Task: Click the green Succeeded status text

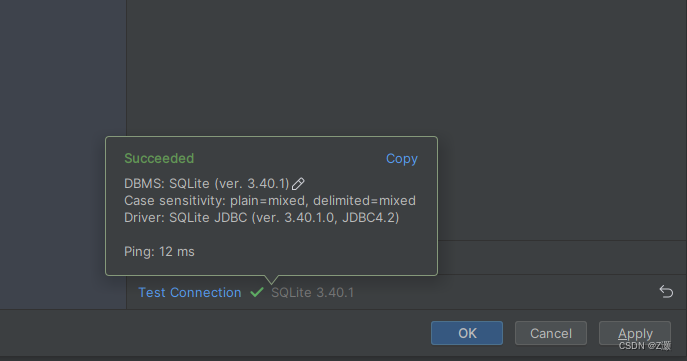Action: (159, 158)
